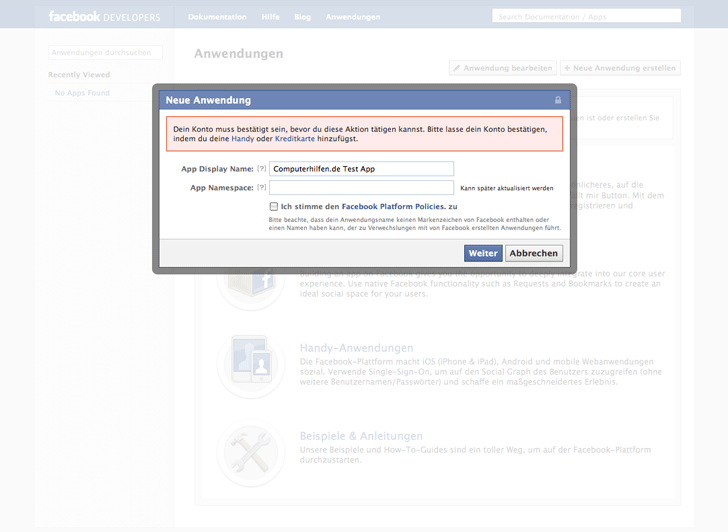
Task: Click the Handy-Anwendungen devices icon
Action: [251, 364]
